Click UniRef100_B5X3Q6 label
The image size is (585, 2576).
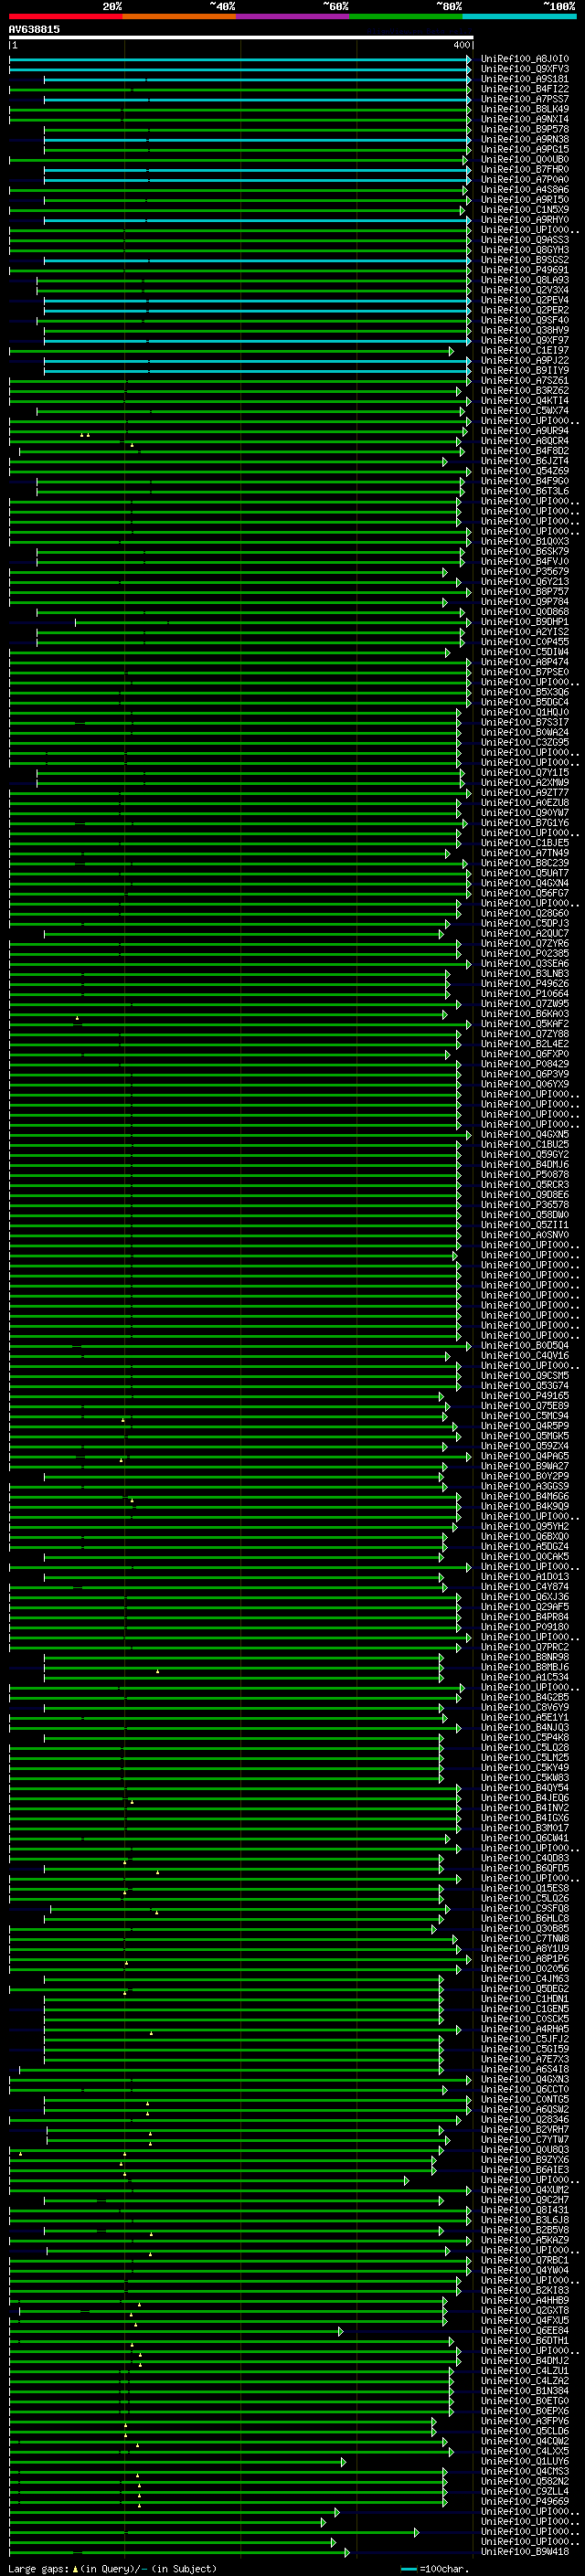[525, 692]
